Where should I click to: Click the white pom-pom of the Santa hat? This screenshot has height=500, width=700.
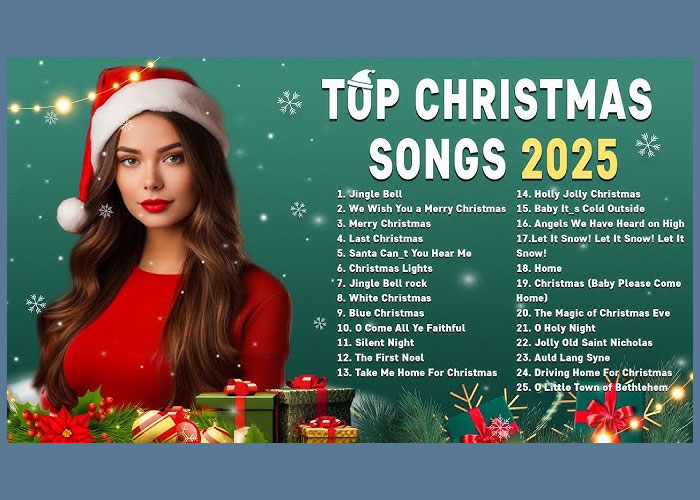click(71, 215)
